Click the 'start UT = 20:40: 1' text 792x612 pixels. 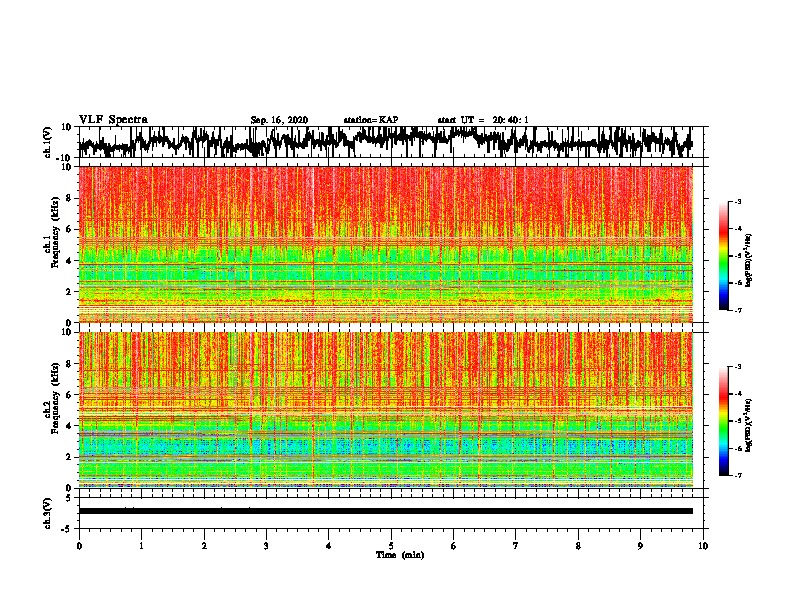[x=483, y=120]
